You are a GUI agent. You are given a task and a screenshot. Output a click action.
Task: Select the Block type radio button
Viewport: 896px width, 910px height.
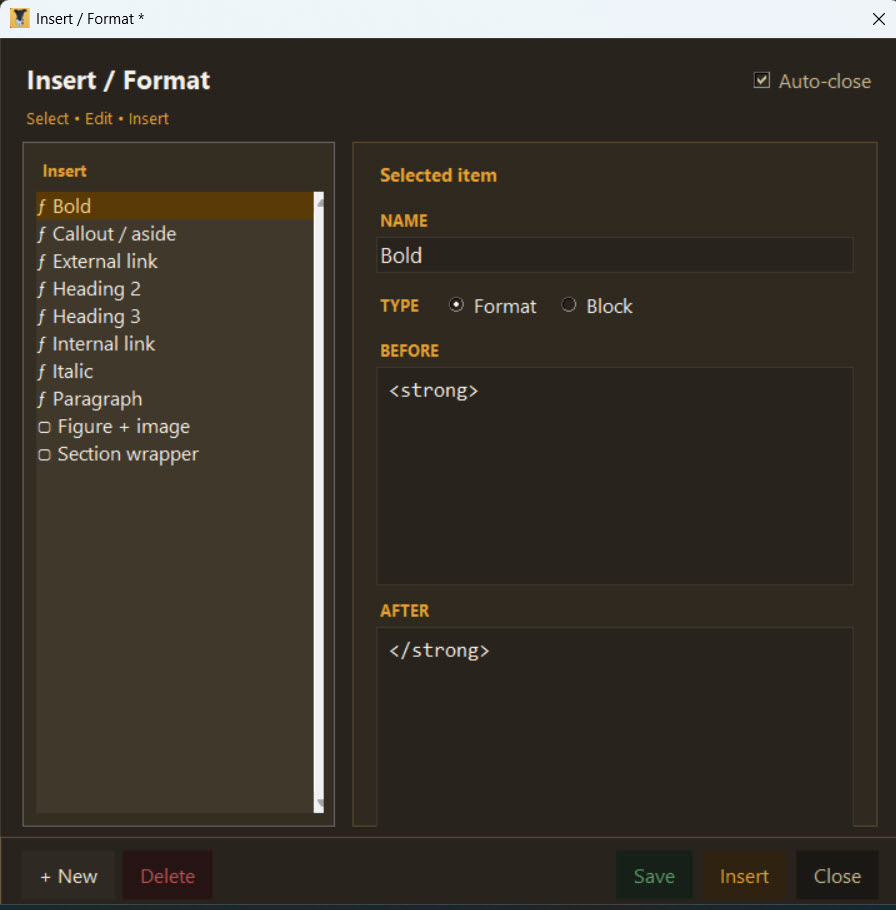[x=569, y=305]
